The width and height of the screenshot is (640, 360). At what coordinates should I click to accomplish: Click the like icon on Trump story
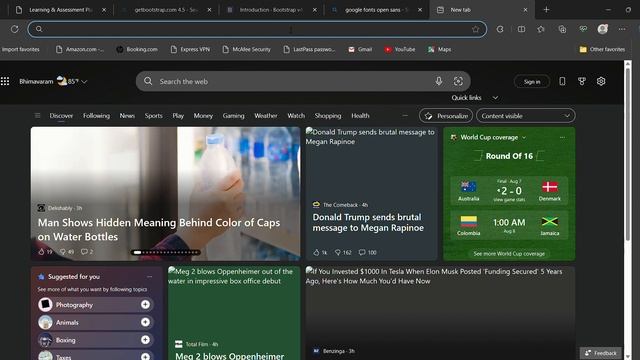[x=316, y=253]
